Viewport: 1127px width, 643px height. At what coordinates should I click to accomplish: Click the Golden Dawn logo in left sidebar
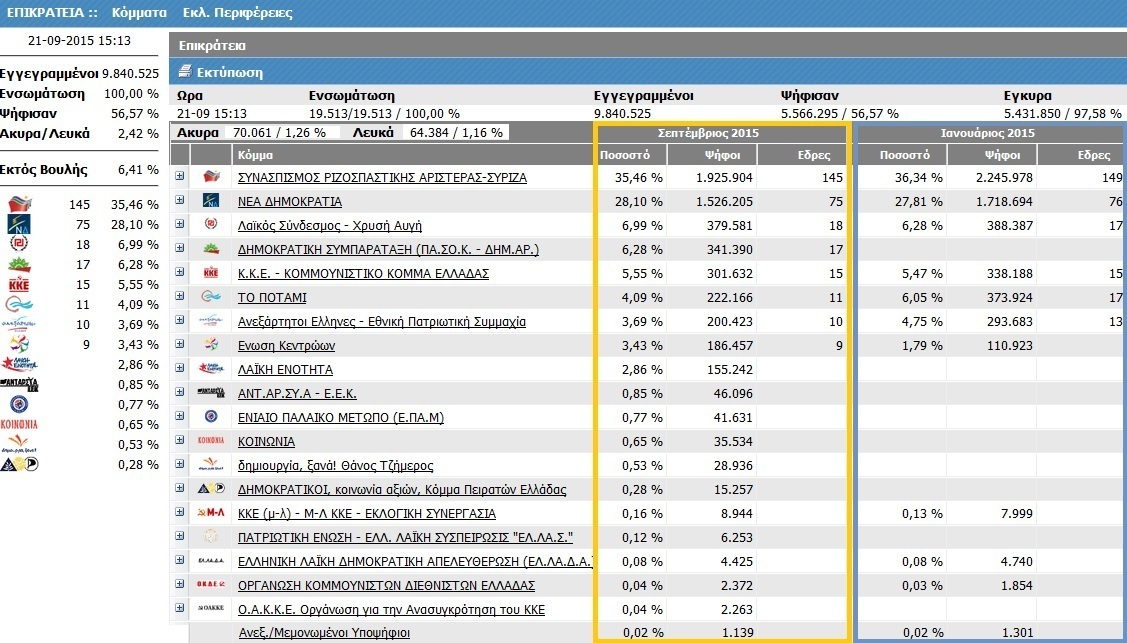coord(19,244)
